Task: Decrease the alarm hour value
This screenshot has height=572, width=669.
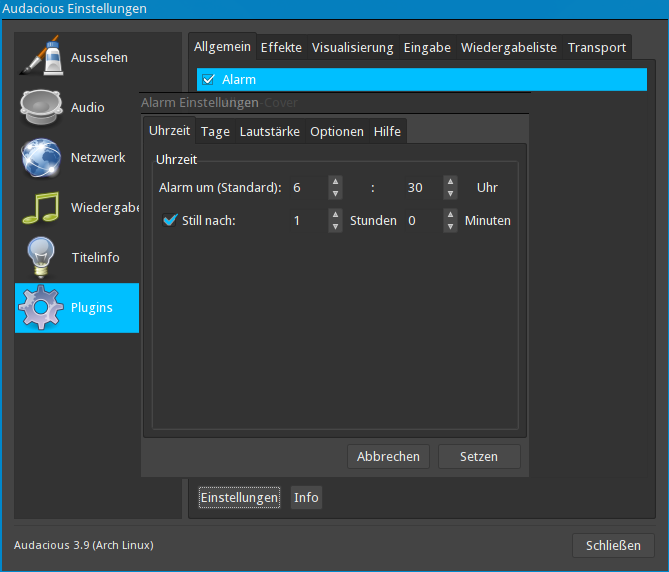Action: click(335, 194)
